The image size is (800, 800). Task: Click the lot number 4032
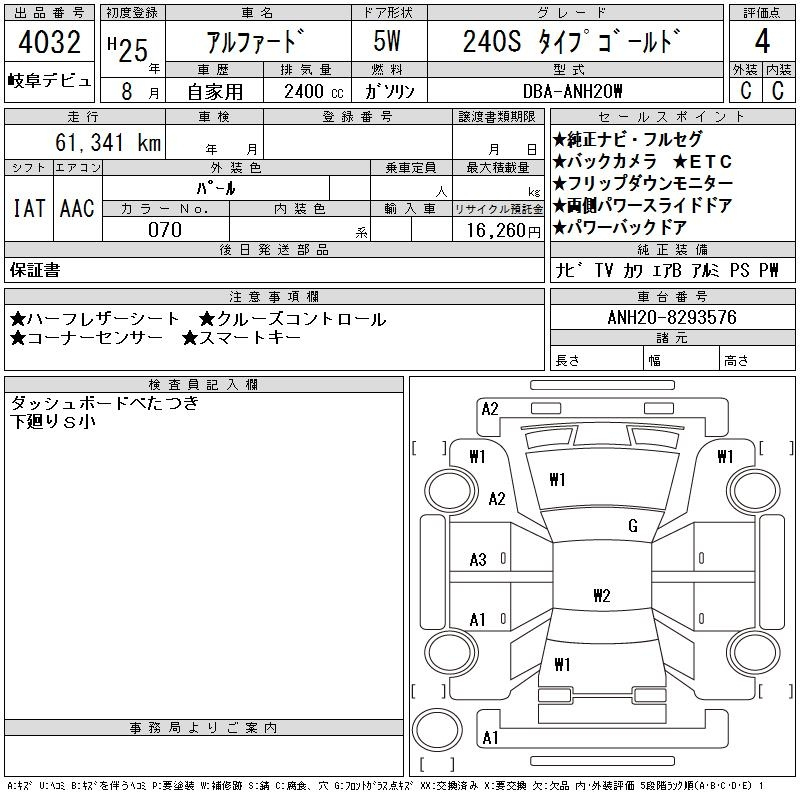coord(49,42)
